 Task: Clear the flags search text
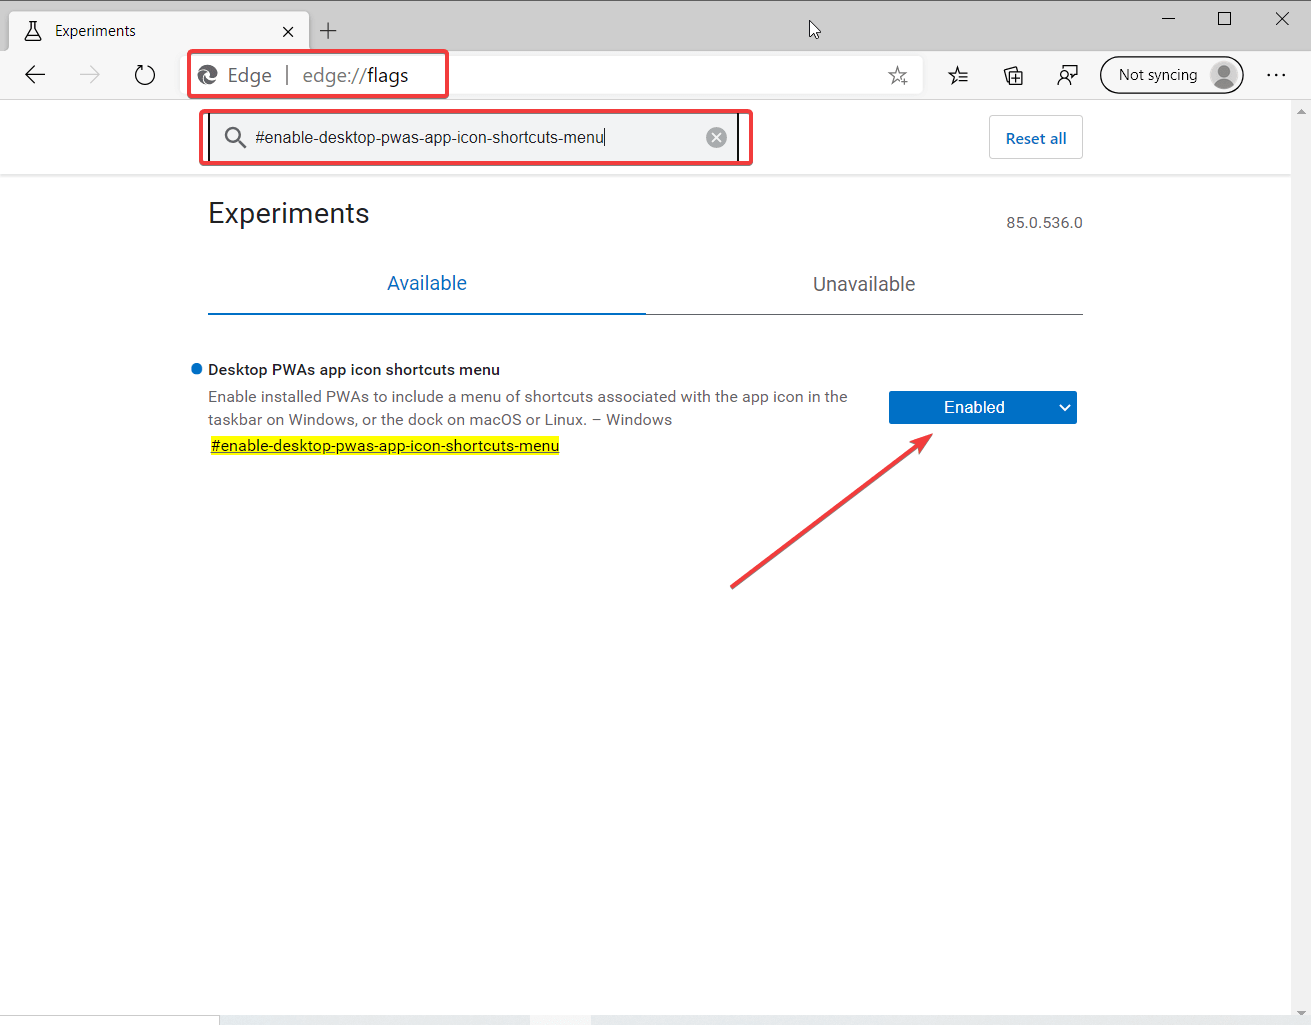point(716,138)
